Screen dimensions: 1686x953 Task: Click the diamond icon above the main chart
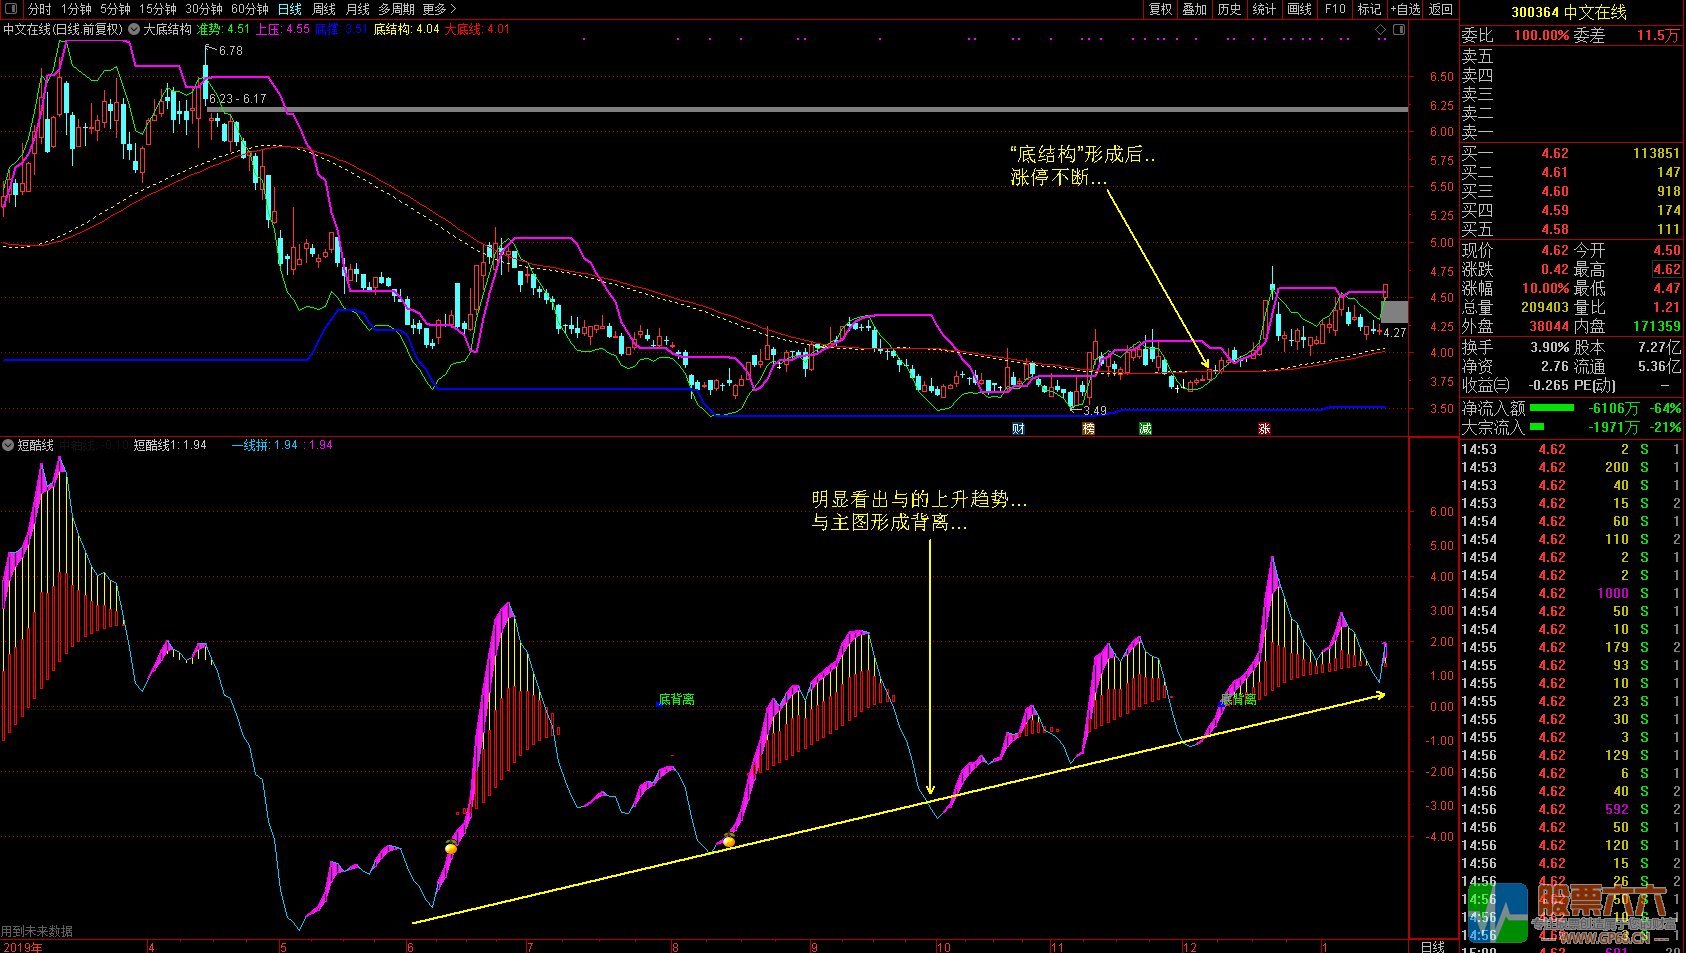(1381, 30)
